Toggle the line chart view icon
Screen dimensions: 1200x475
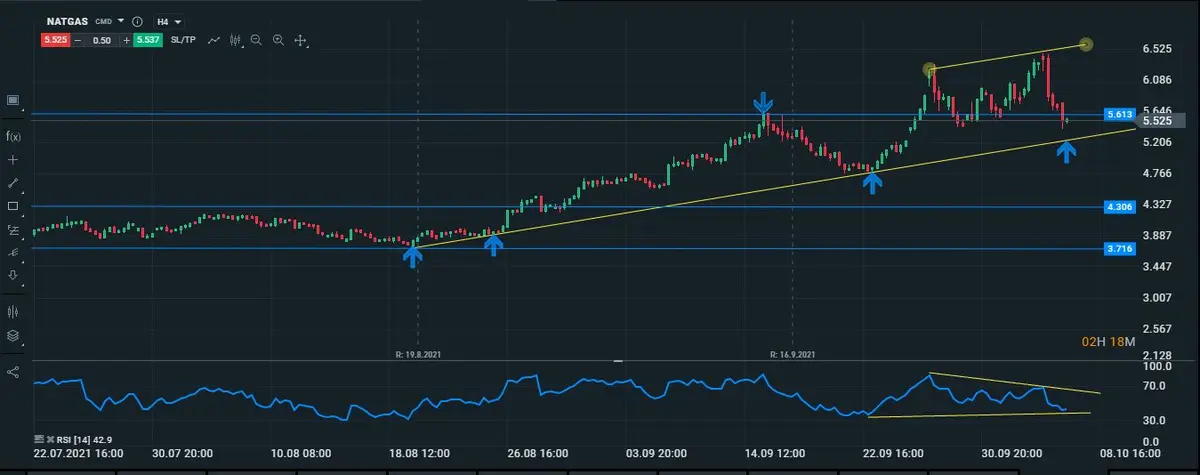tap(214, 40)
